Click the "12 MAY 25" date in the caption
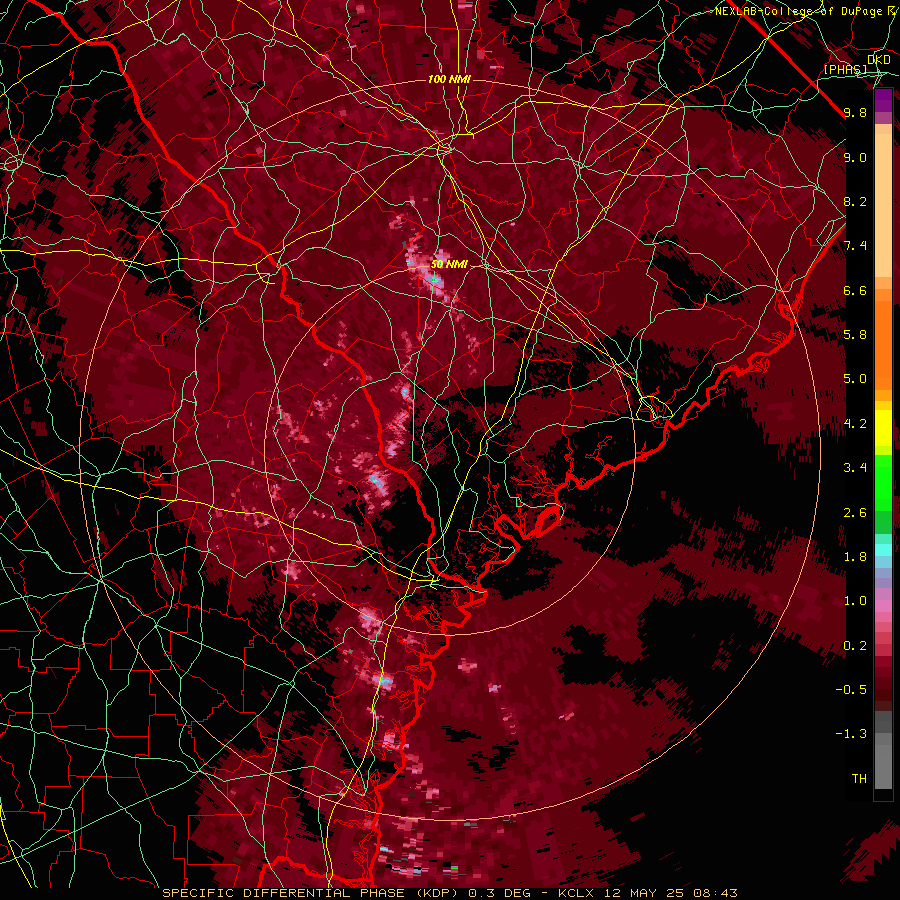This screenshot has height=900, width=900. coord(645,893)
